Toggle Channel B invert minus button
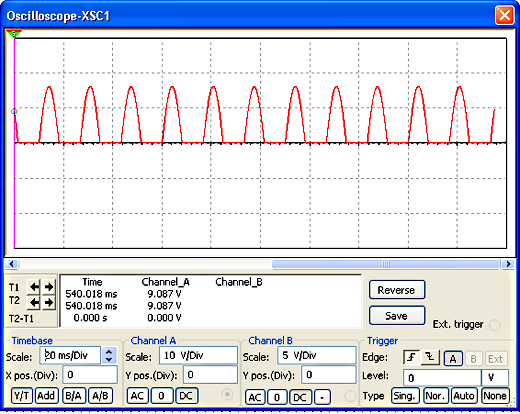 322,397
